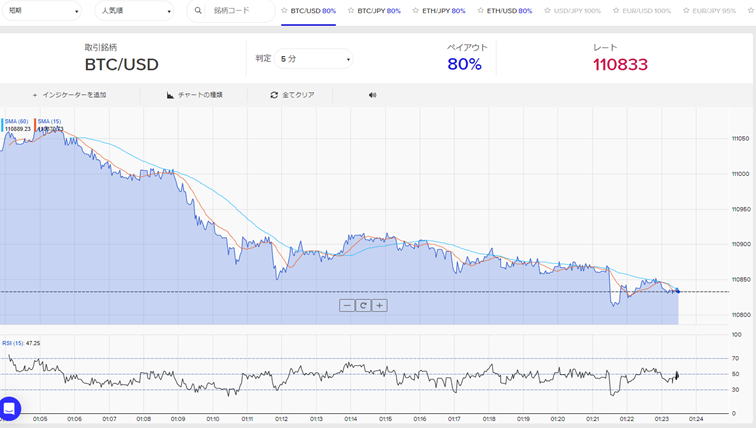
Task: Toggle favorite star for BTC/USD
Action: click(x=284, y=11)
